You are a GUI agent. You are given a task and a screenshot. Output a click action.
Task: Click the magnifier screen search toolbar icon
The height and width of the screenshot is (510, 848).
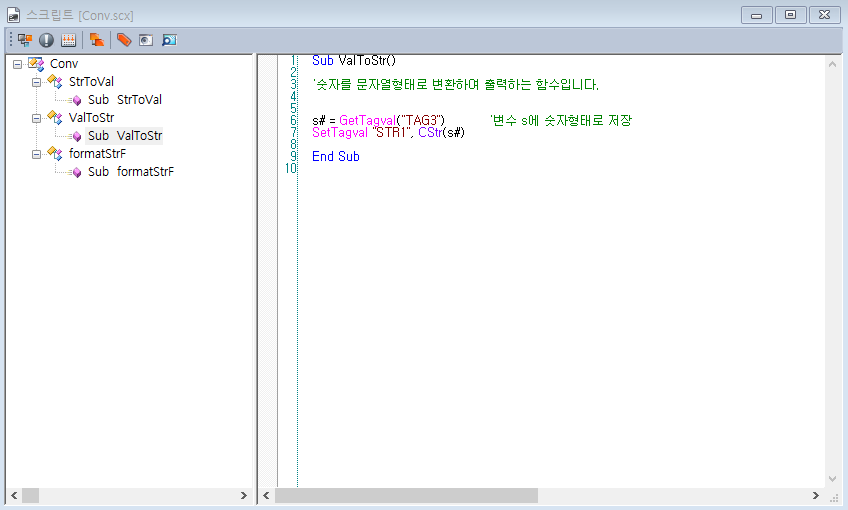point(170,40)
